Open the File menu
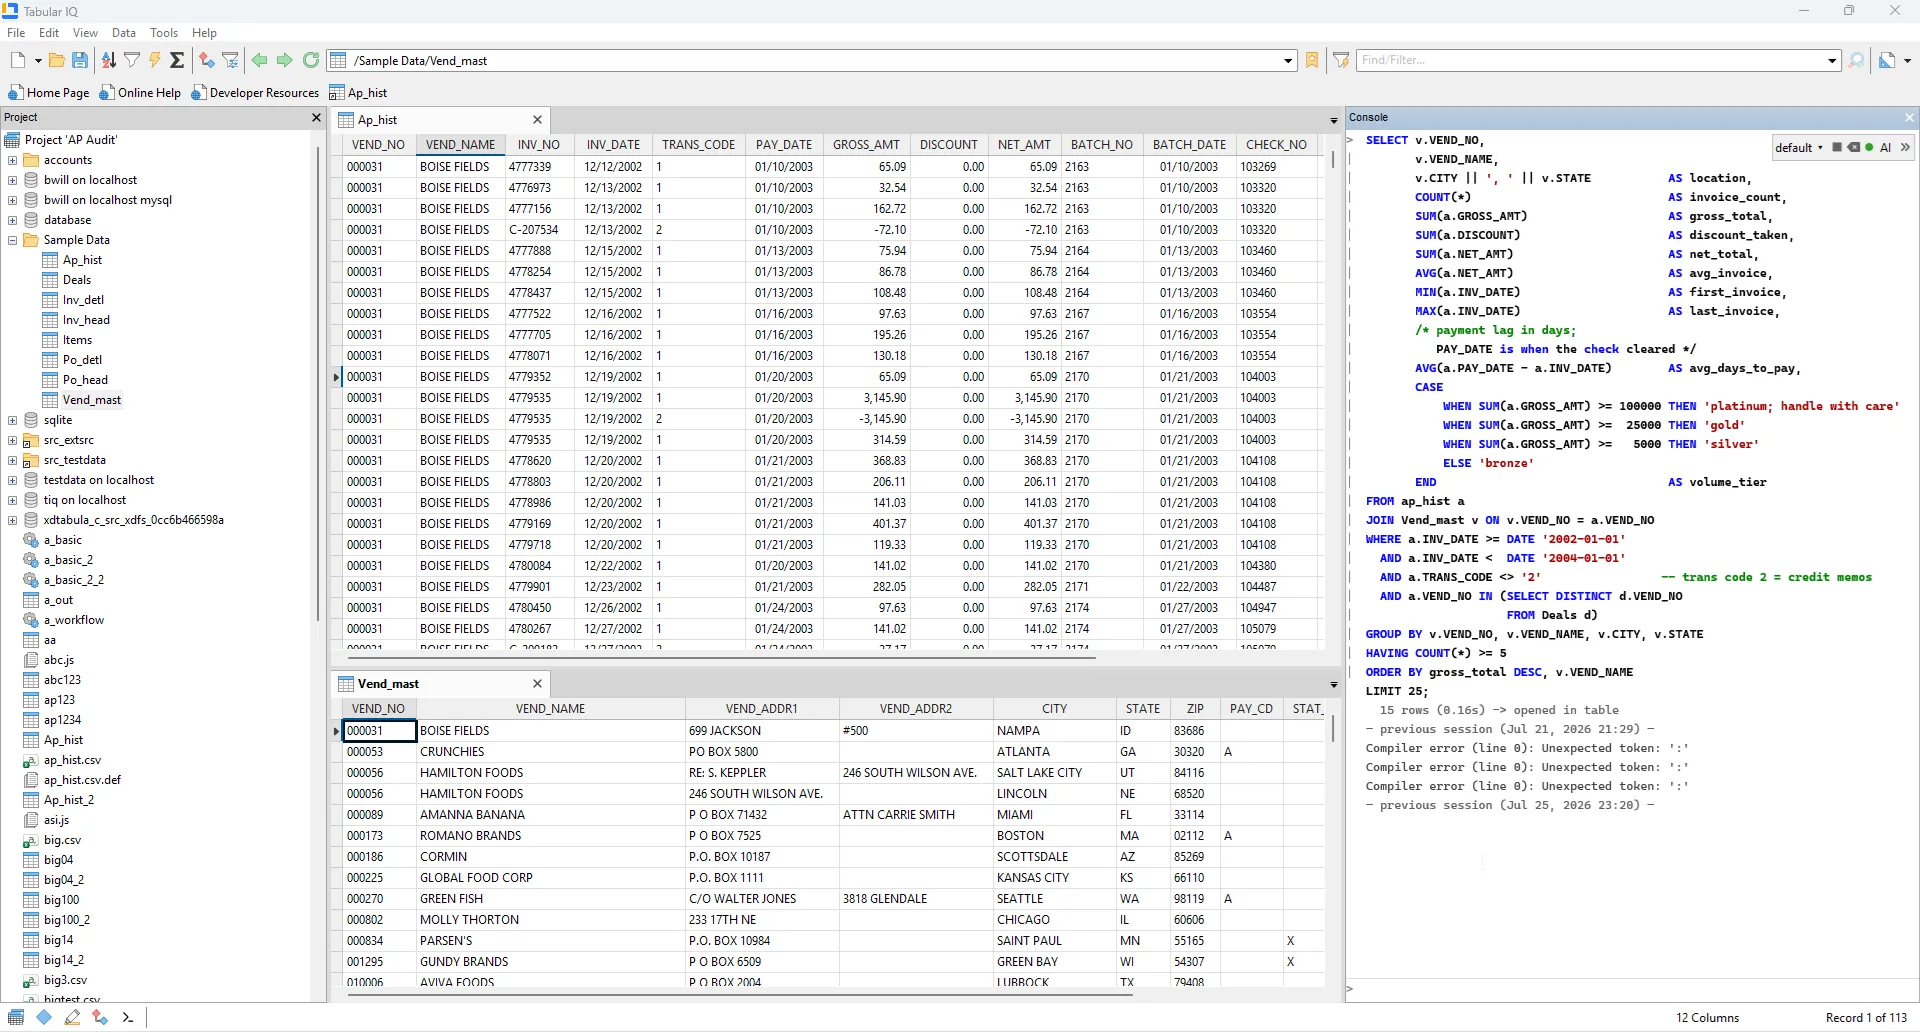The height and width of the screenshot is (1032, 1920). 16,33
